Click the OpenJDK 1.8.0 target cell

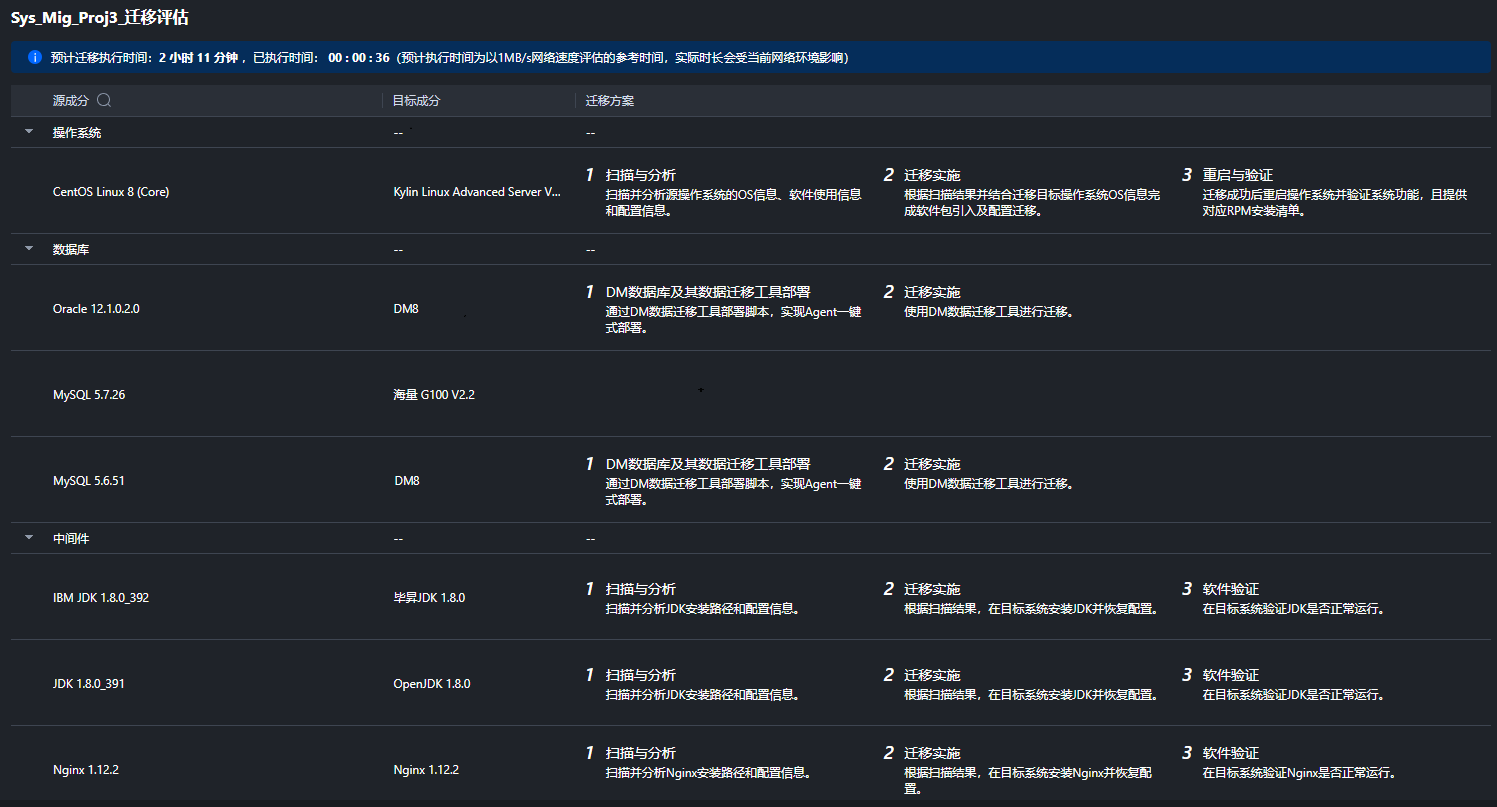pyautogui.click(x=432, y=684)
